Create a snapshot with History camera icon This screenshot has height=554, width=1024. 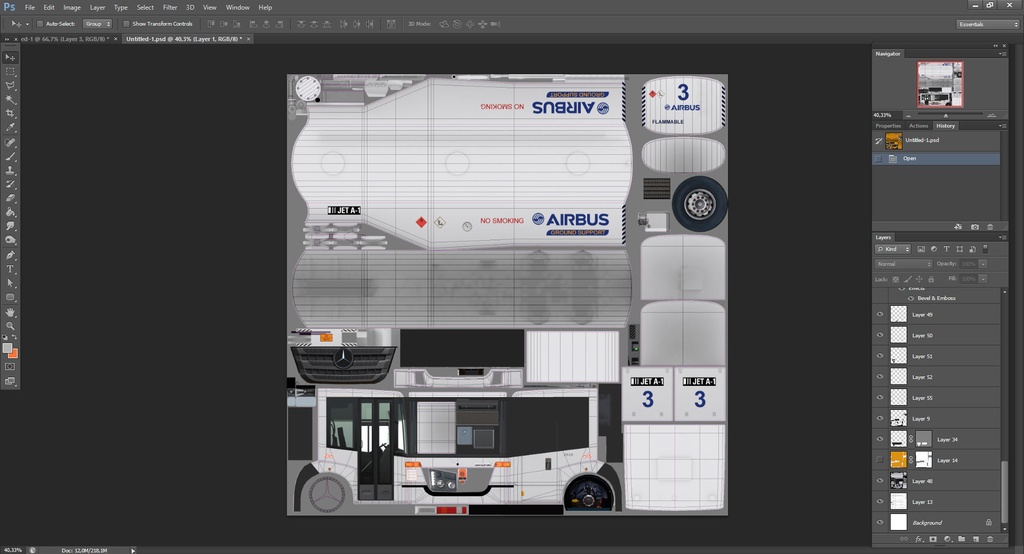[975, 227]
